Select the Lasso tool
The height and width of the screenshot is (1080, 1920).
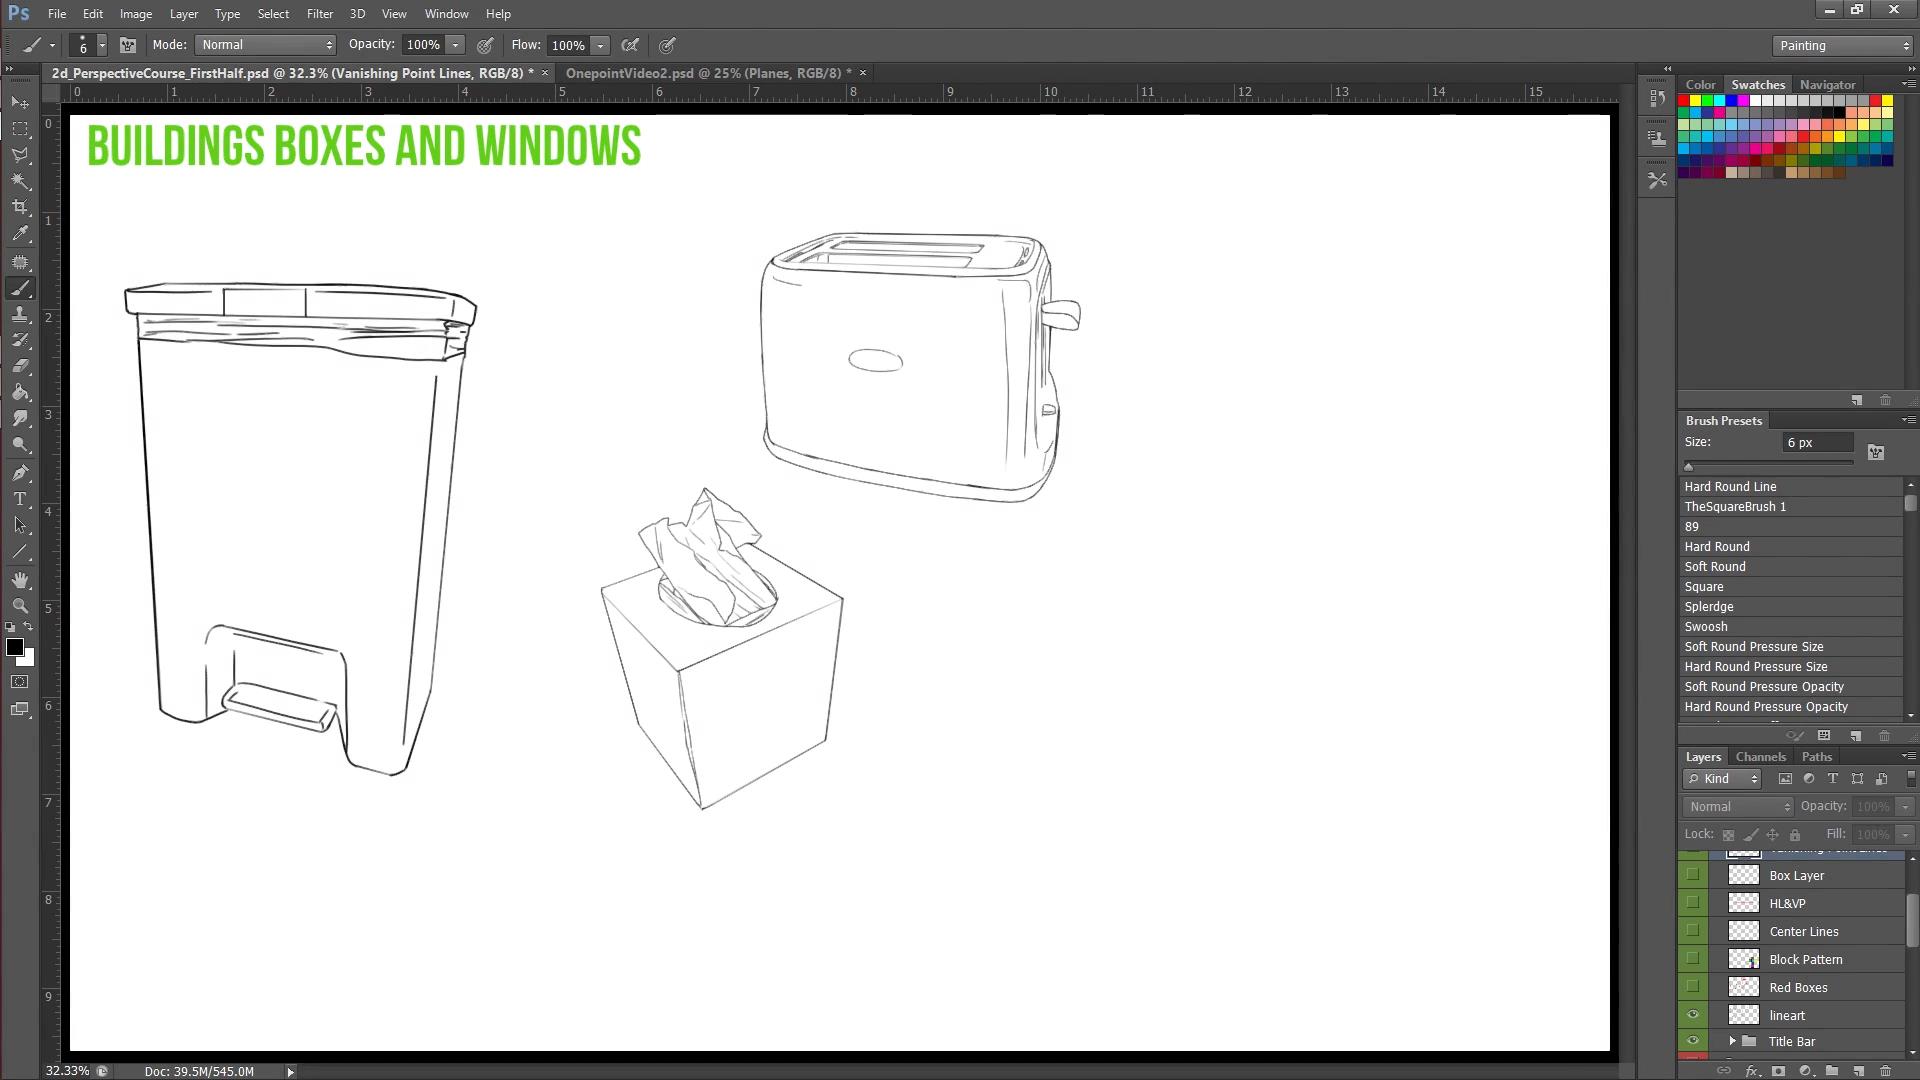(x=20, y=155)
